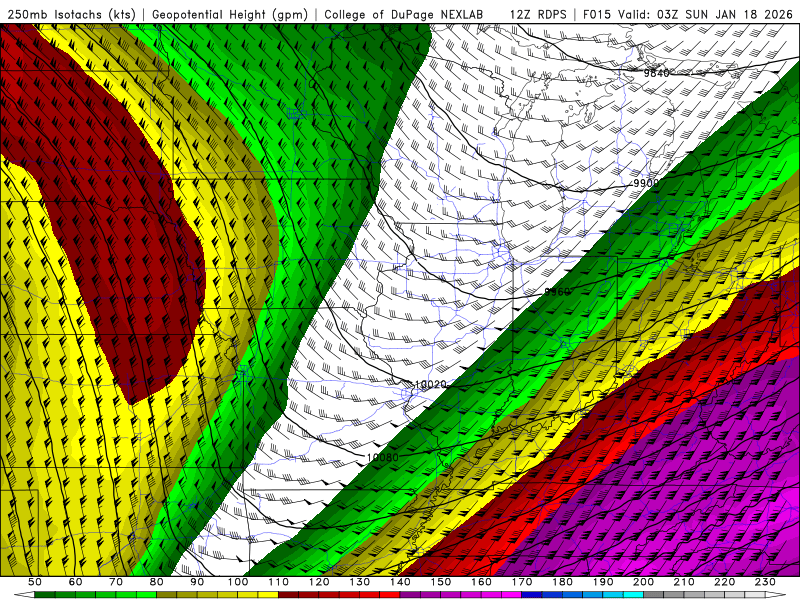The height and width of the screenshot is (600, 800).
Task: Click the '12Z RDPS' model run label
Action: pyautogui.click(x=538, y=14)
